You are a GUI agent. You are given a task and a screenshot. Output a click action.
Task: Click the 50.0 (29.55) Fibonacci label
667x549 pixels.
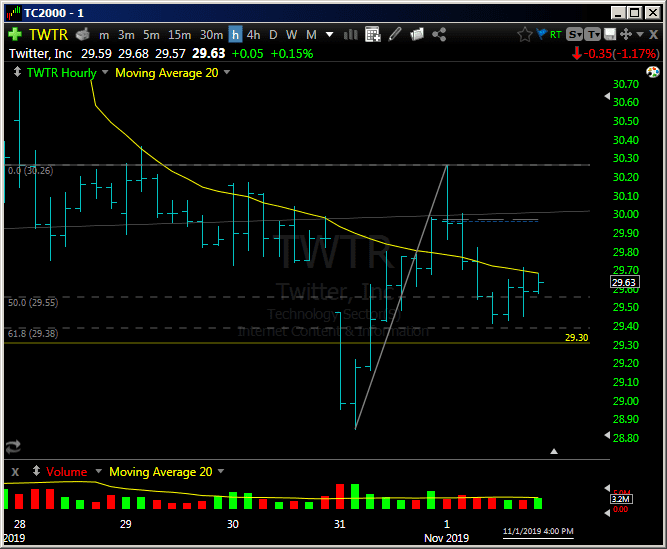(33, 303)
